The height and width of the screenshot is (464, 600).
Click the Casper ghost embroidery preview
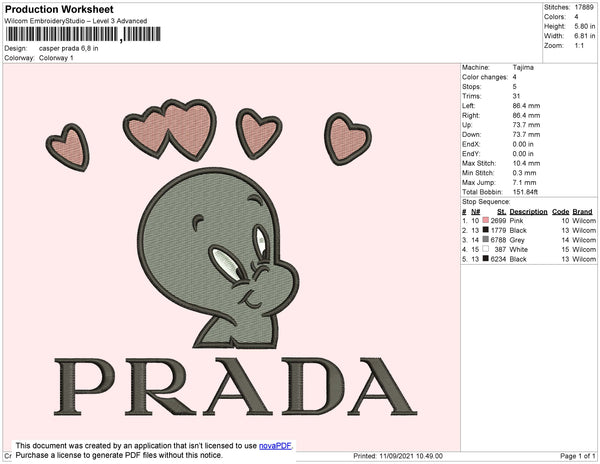point(218,258)
